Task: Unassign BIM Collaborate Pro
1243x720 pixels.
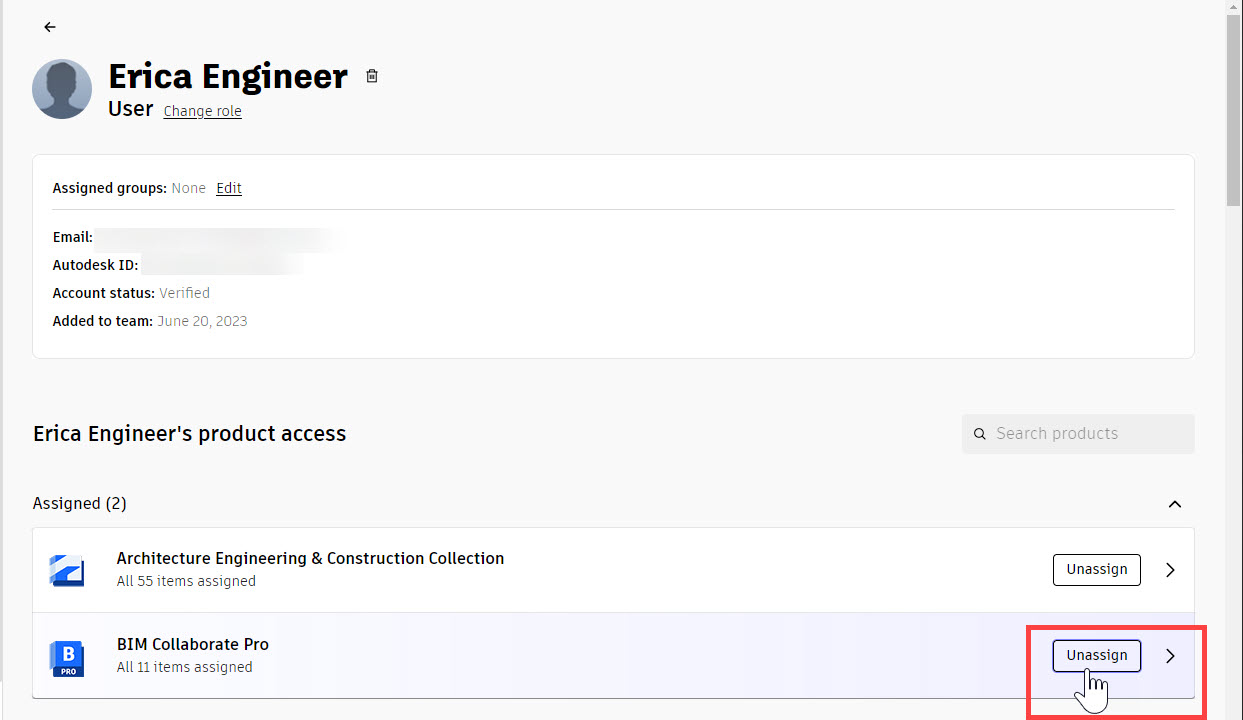Action: pyautogui.click(x=1097, y=655)
